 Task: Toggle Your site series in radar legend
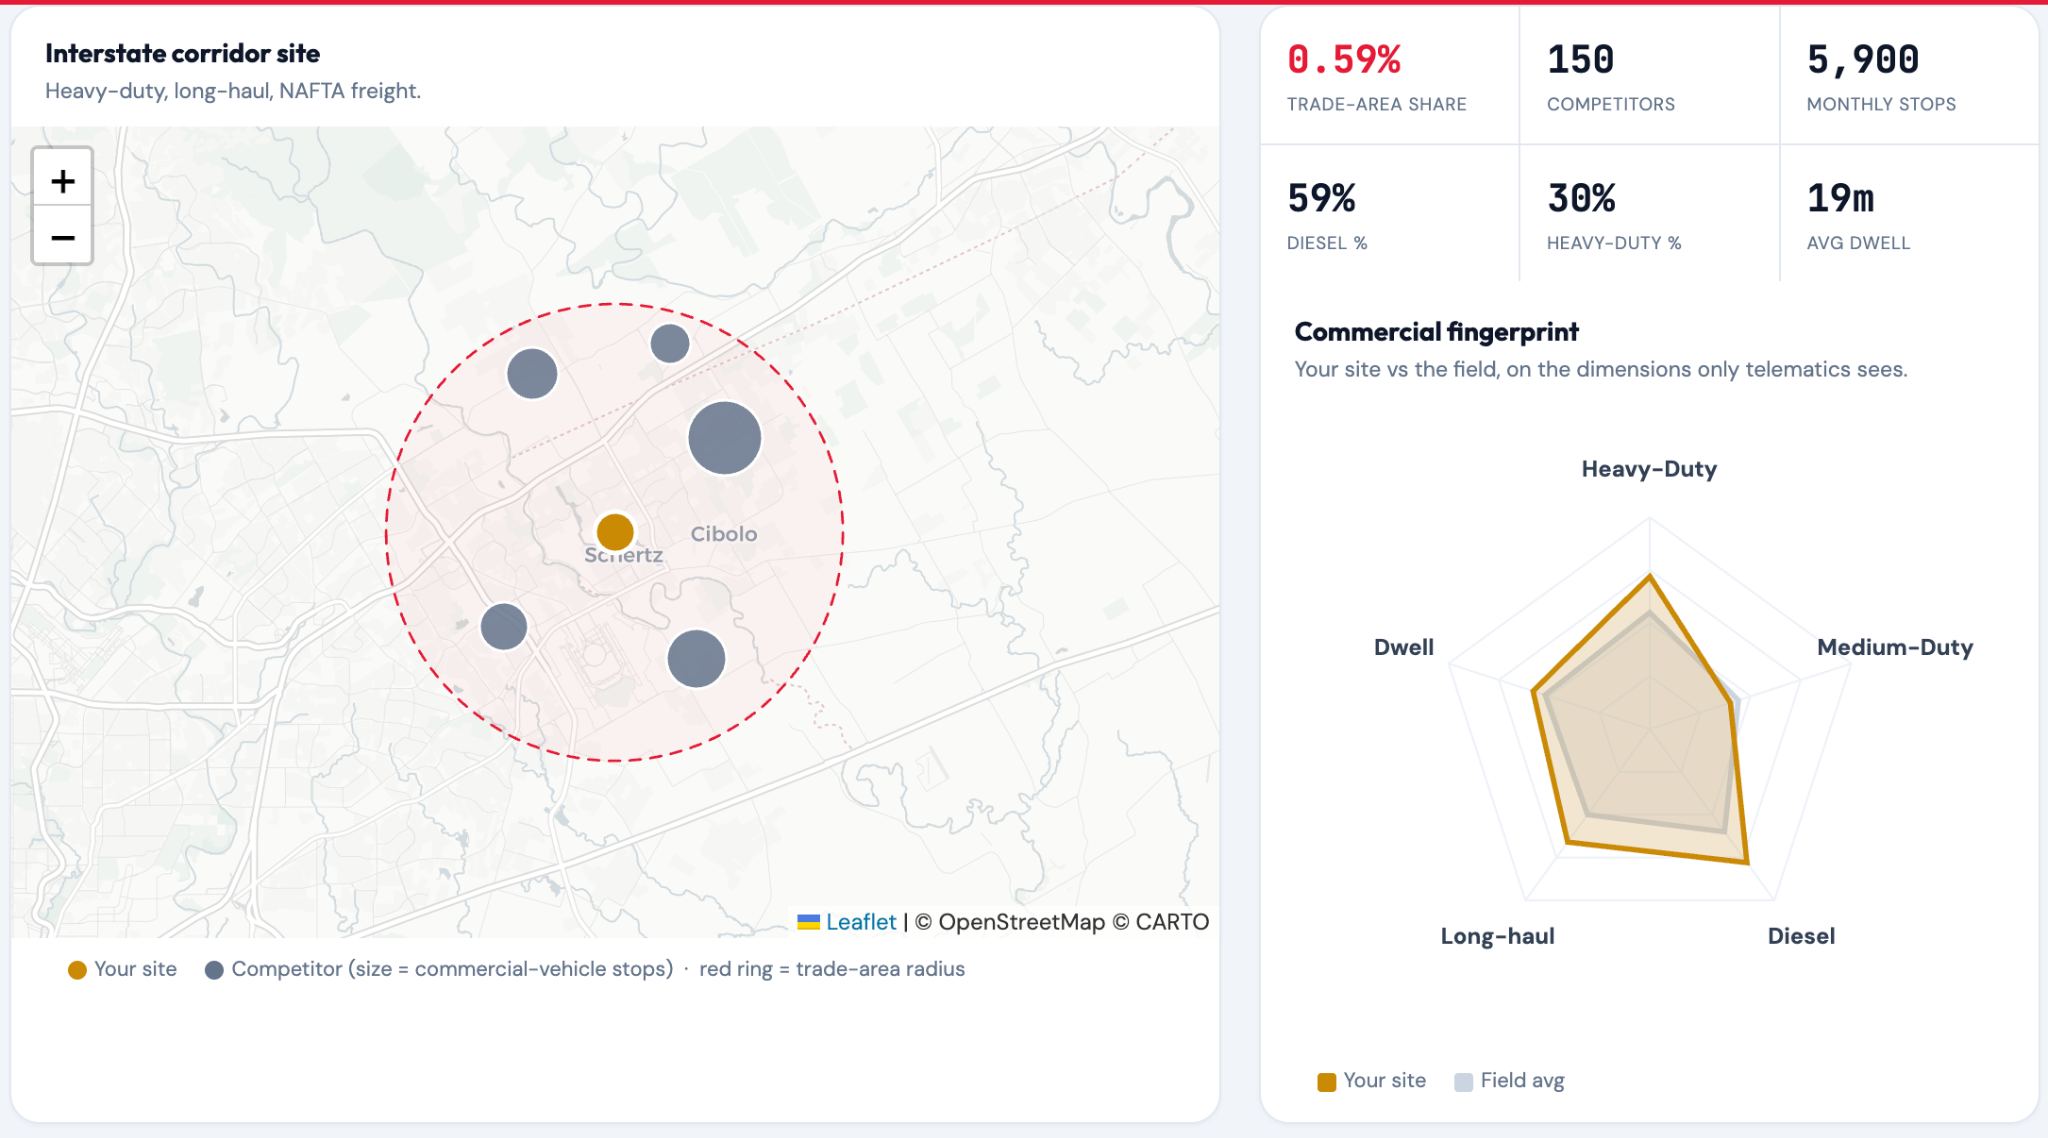pyautogui.click(x=1372, y=1081)
